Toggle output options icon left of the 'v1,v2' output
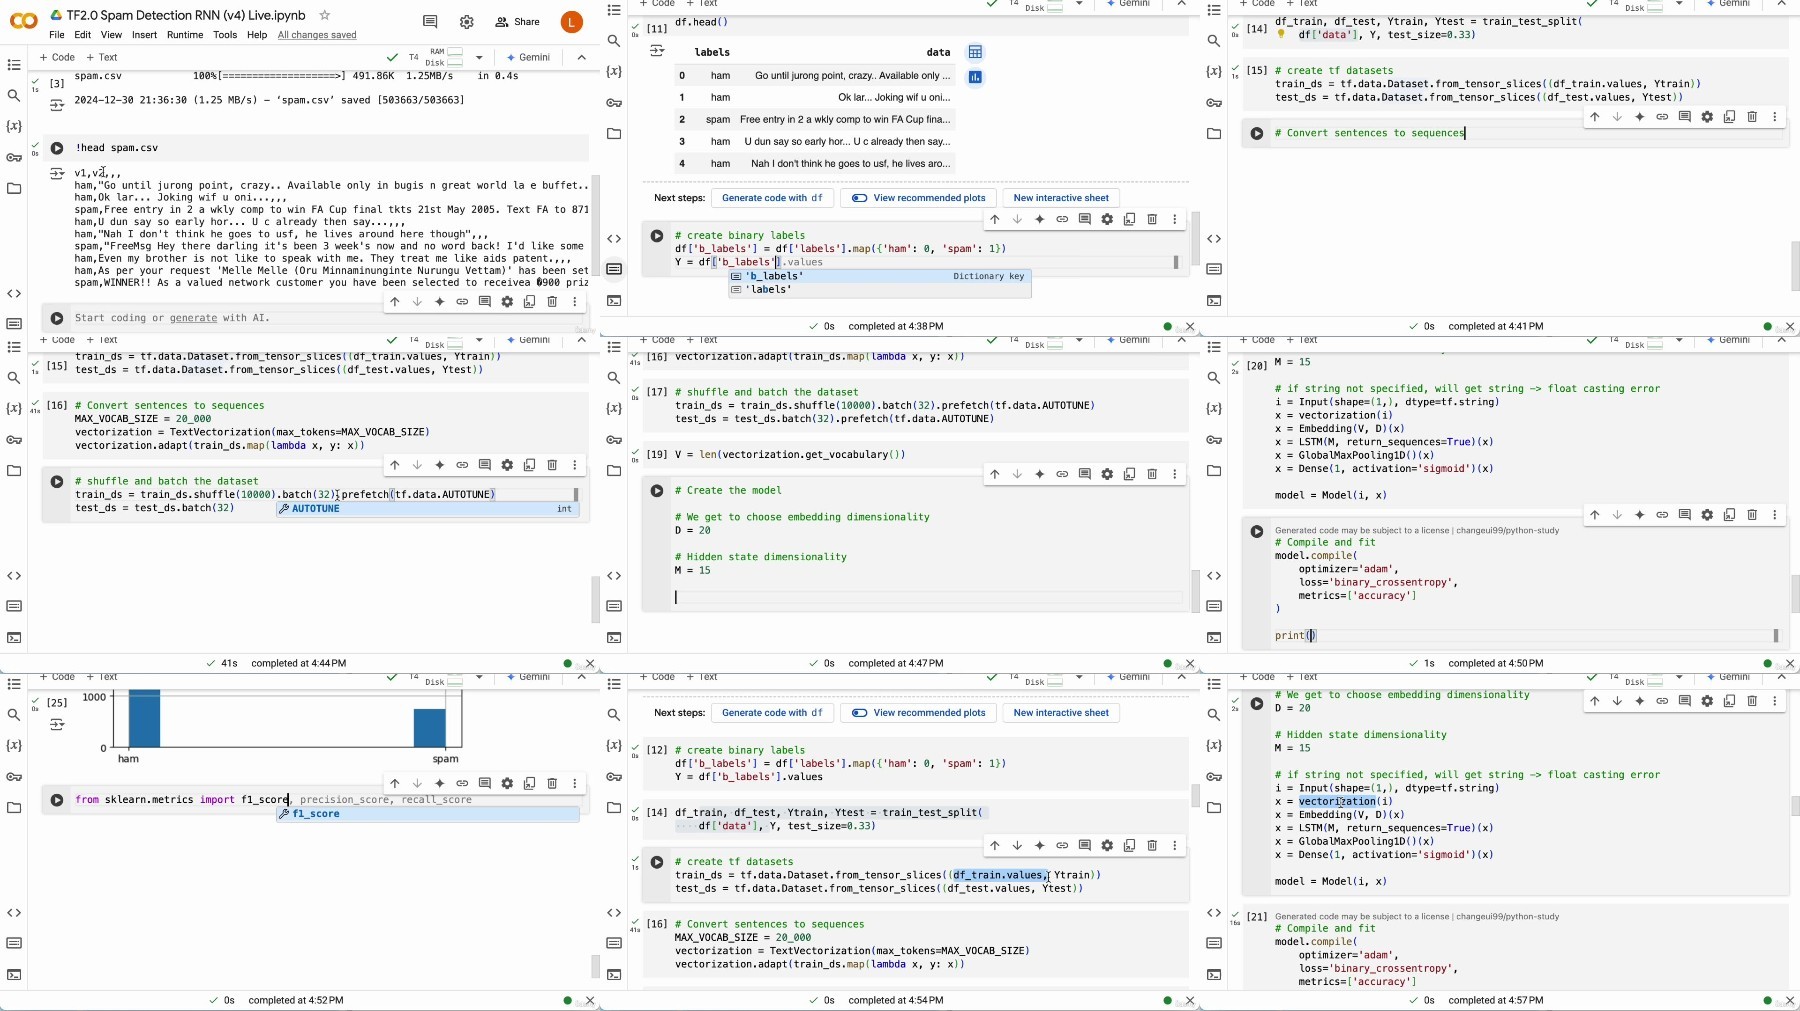Viewport: 1800px width, 1011px height. tap(57, 174)
